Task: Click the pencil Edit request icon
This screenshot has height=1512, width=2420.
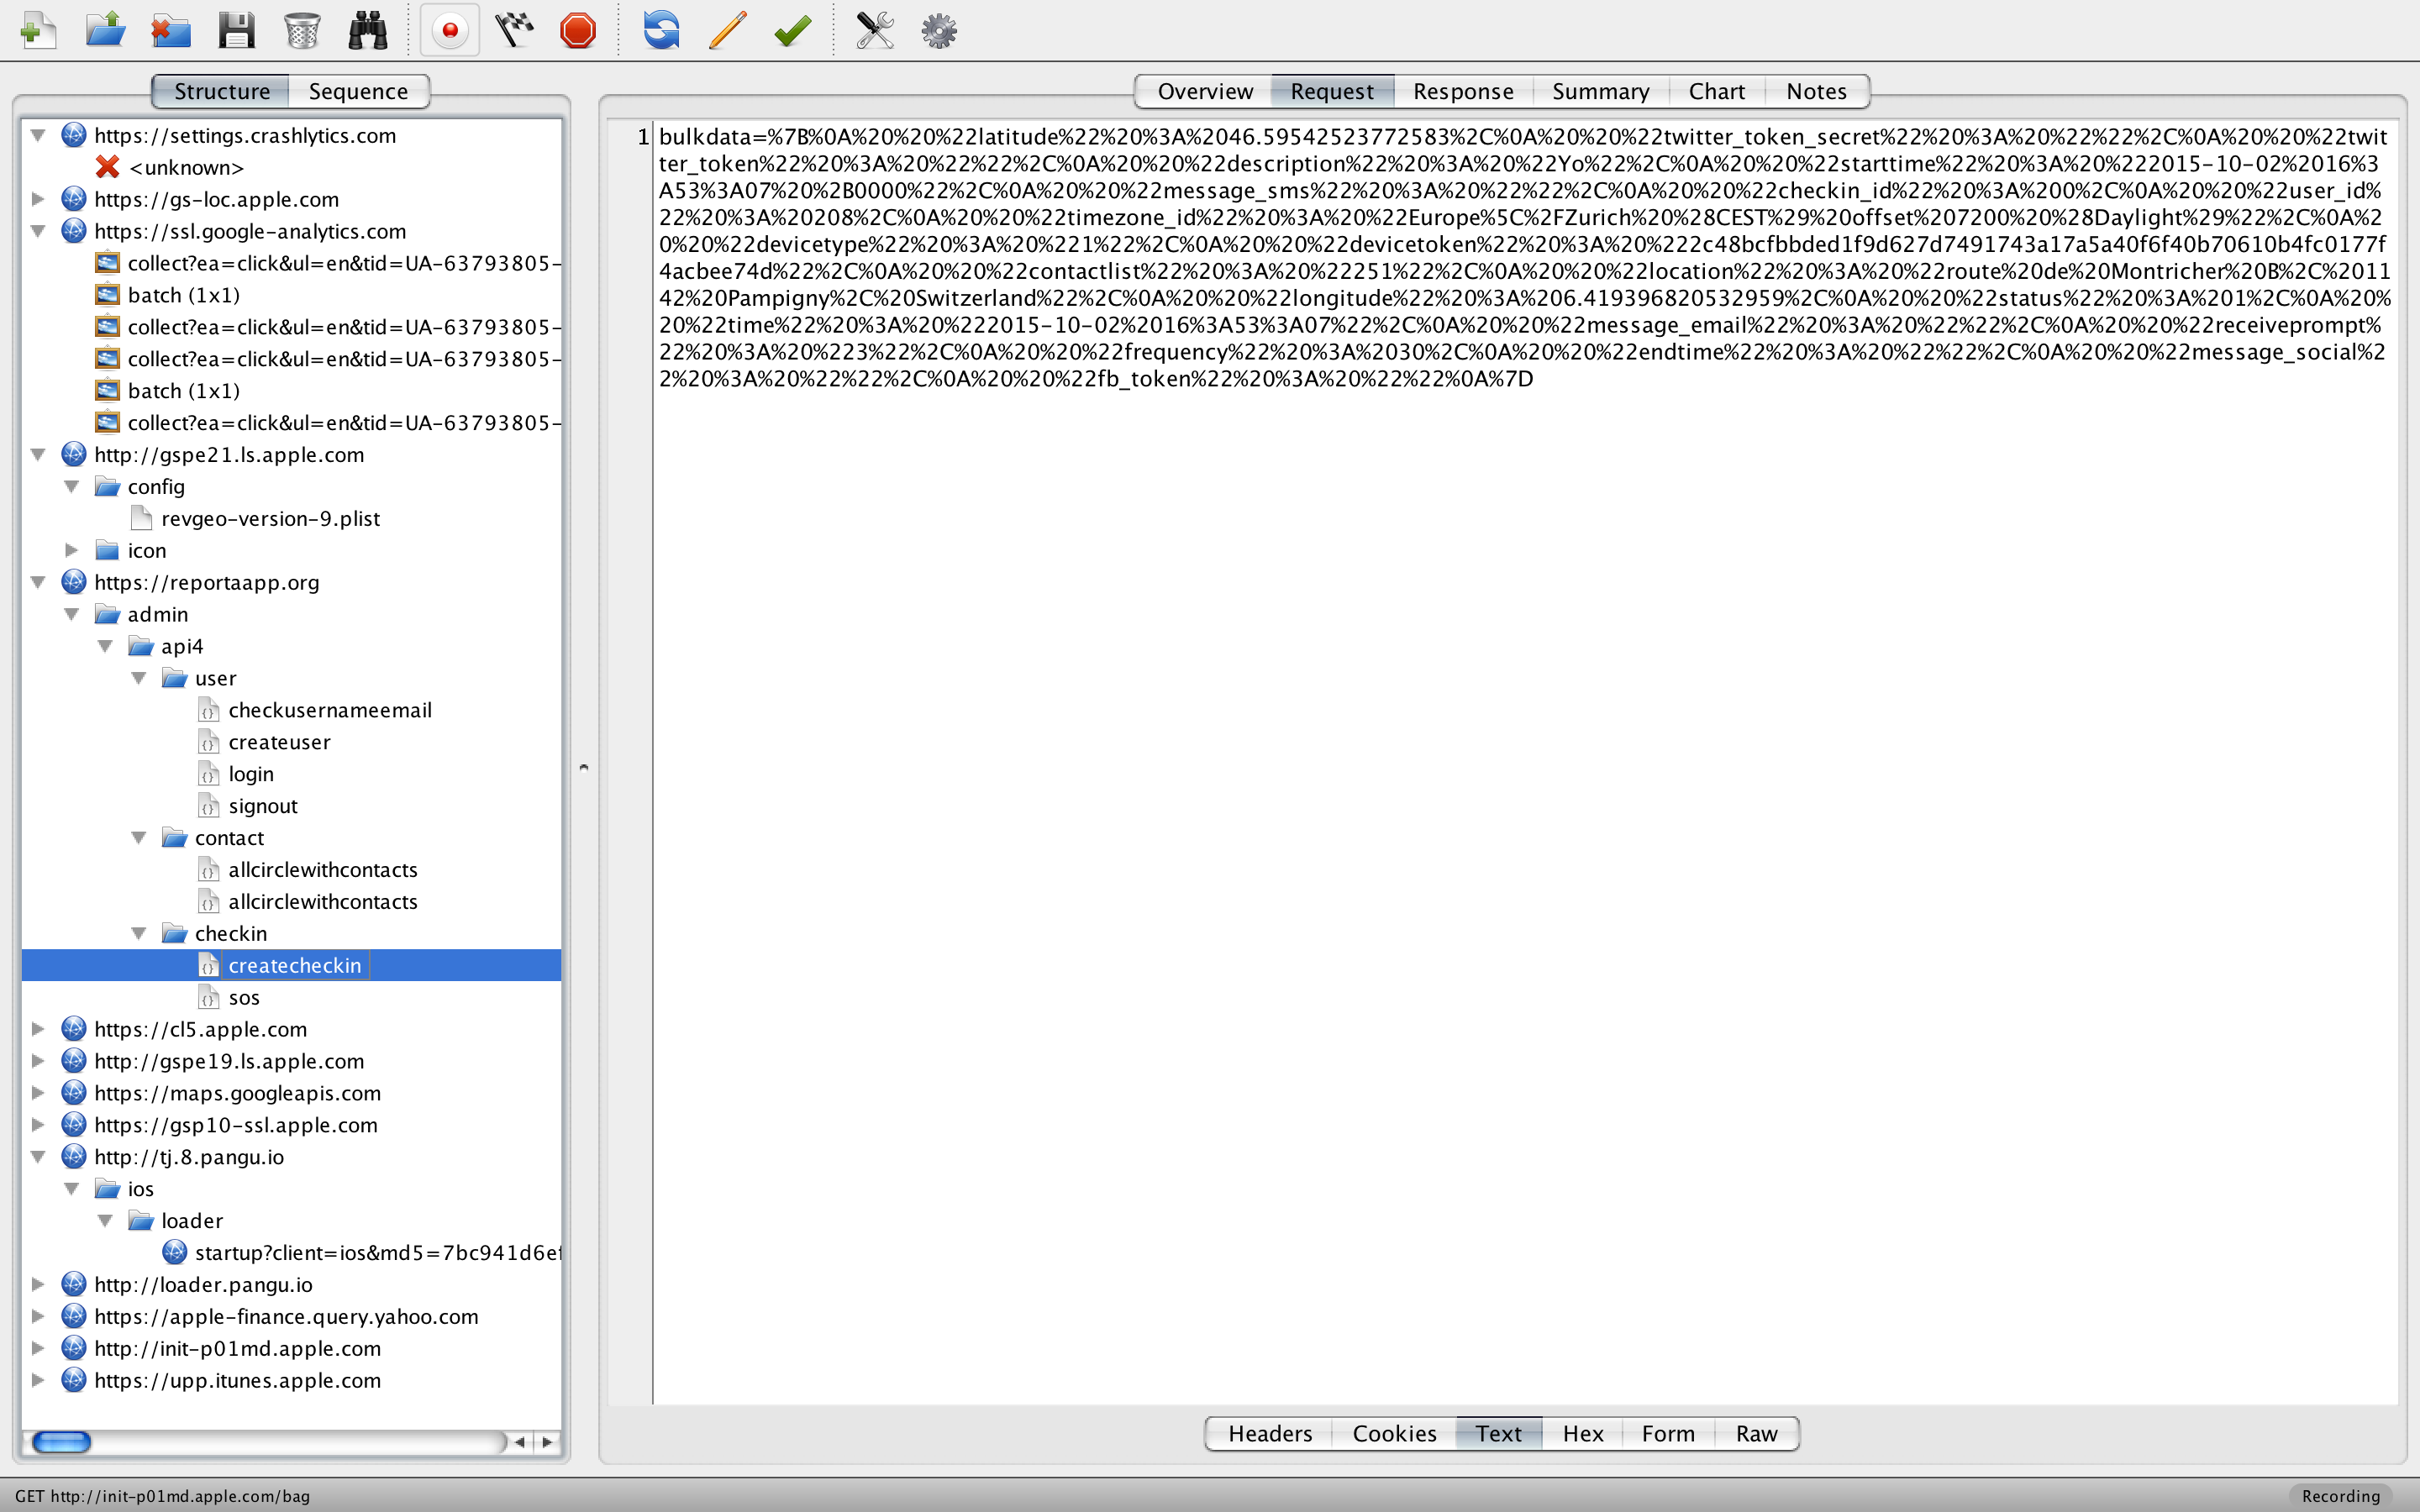Action: (x=727, y=30)
